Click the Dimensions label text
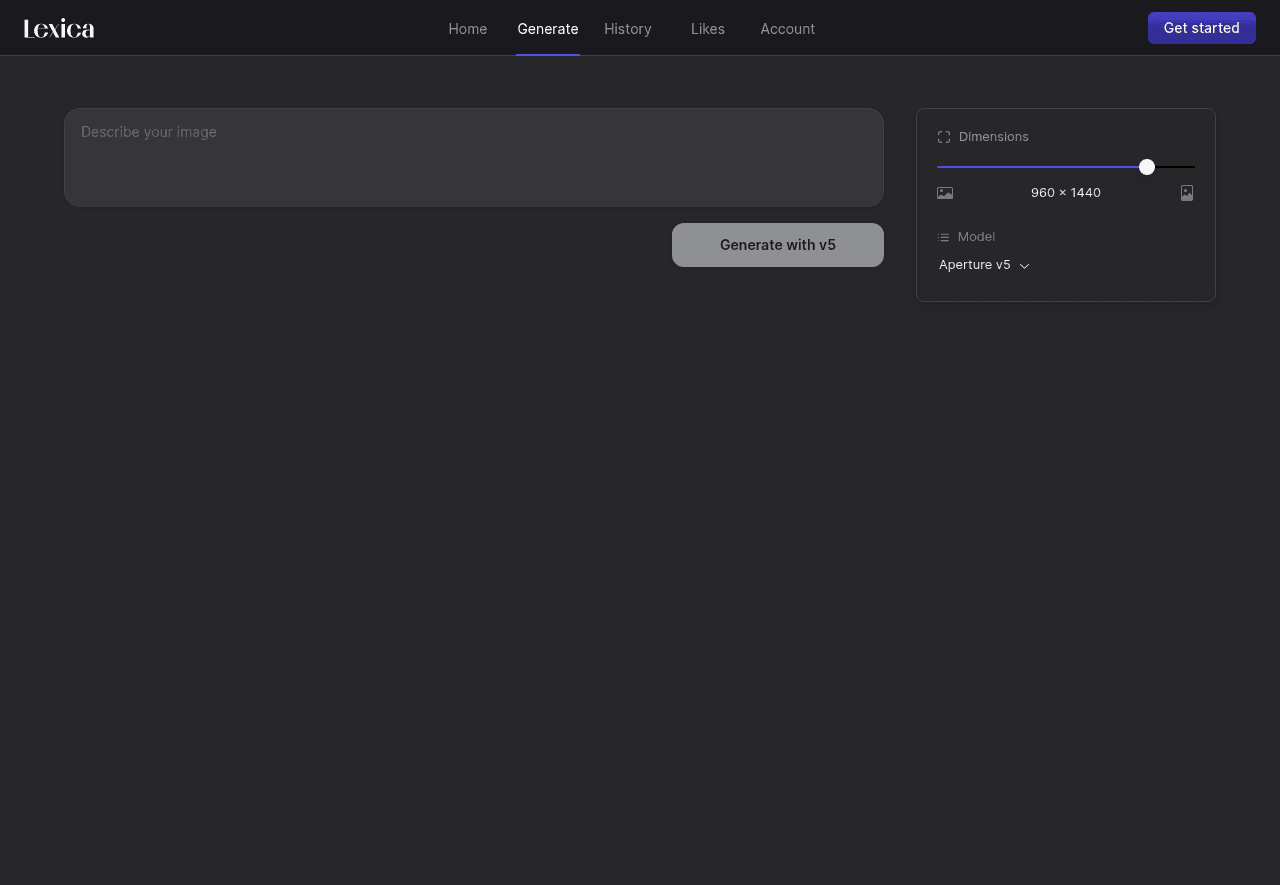 pyautogui.click(x=993, y=137)
